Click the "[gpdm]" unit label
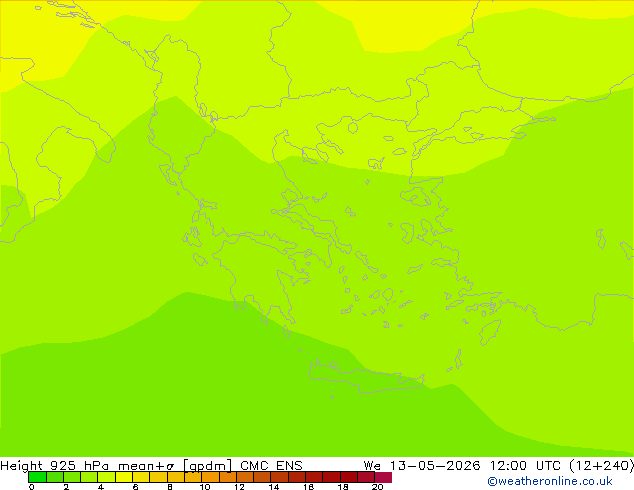The width and height of the screenshot is (634, 490). [x=207, y=466]
